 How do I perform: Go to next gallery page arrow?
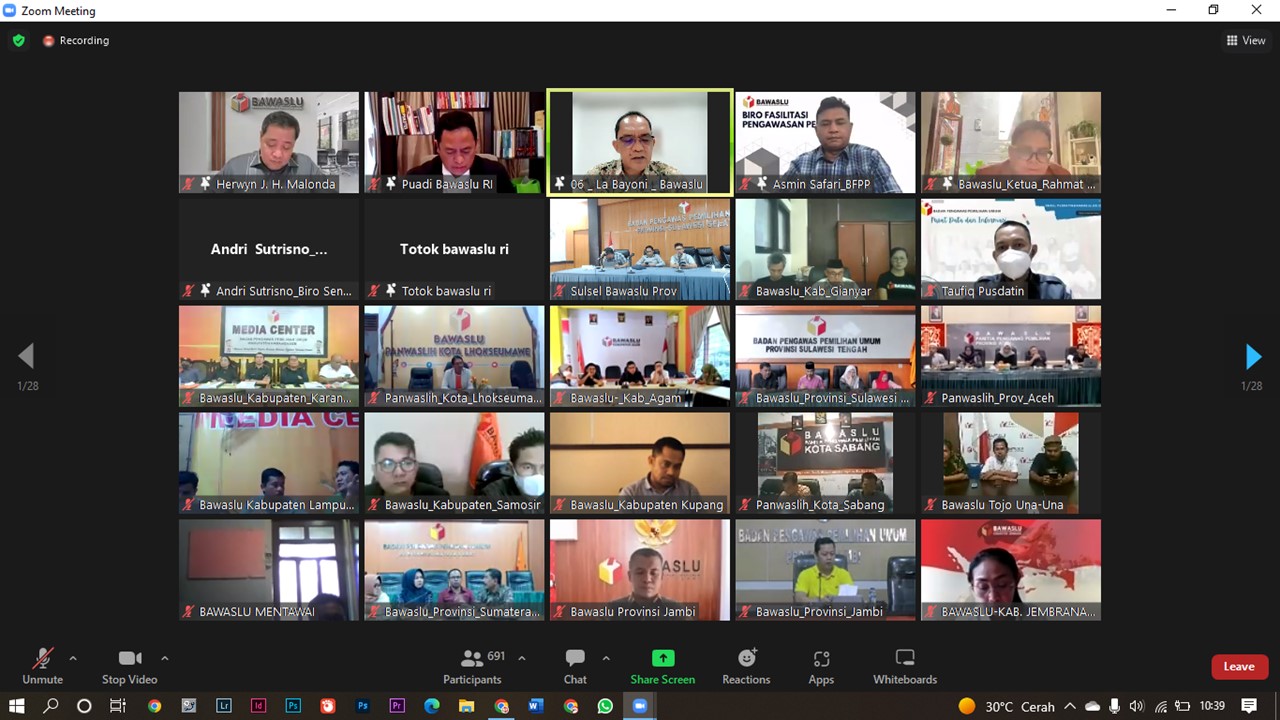tap(1253, 356)
